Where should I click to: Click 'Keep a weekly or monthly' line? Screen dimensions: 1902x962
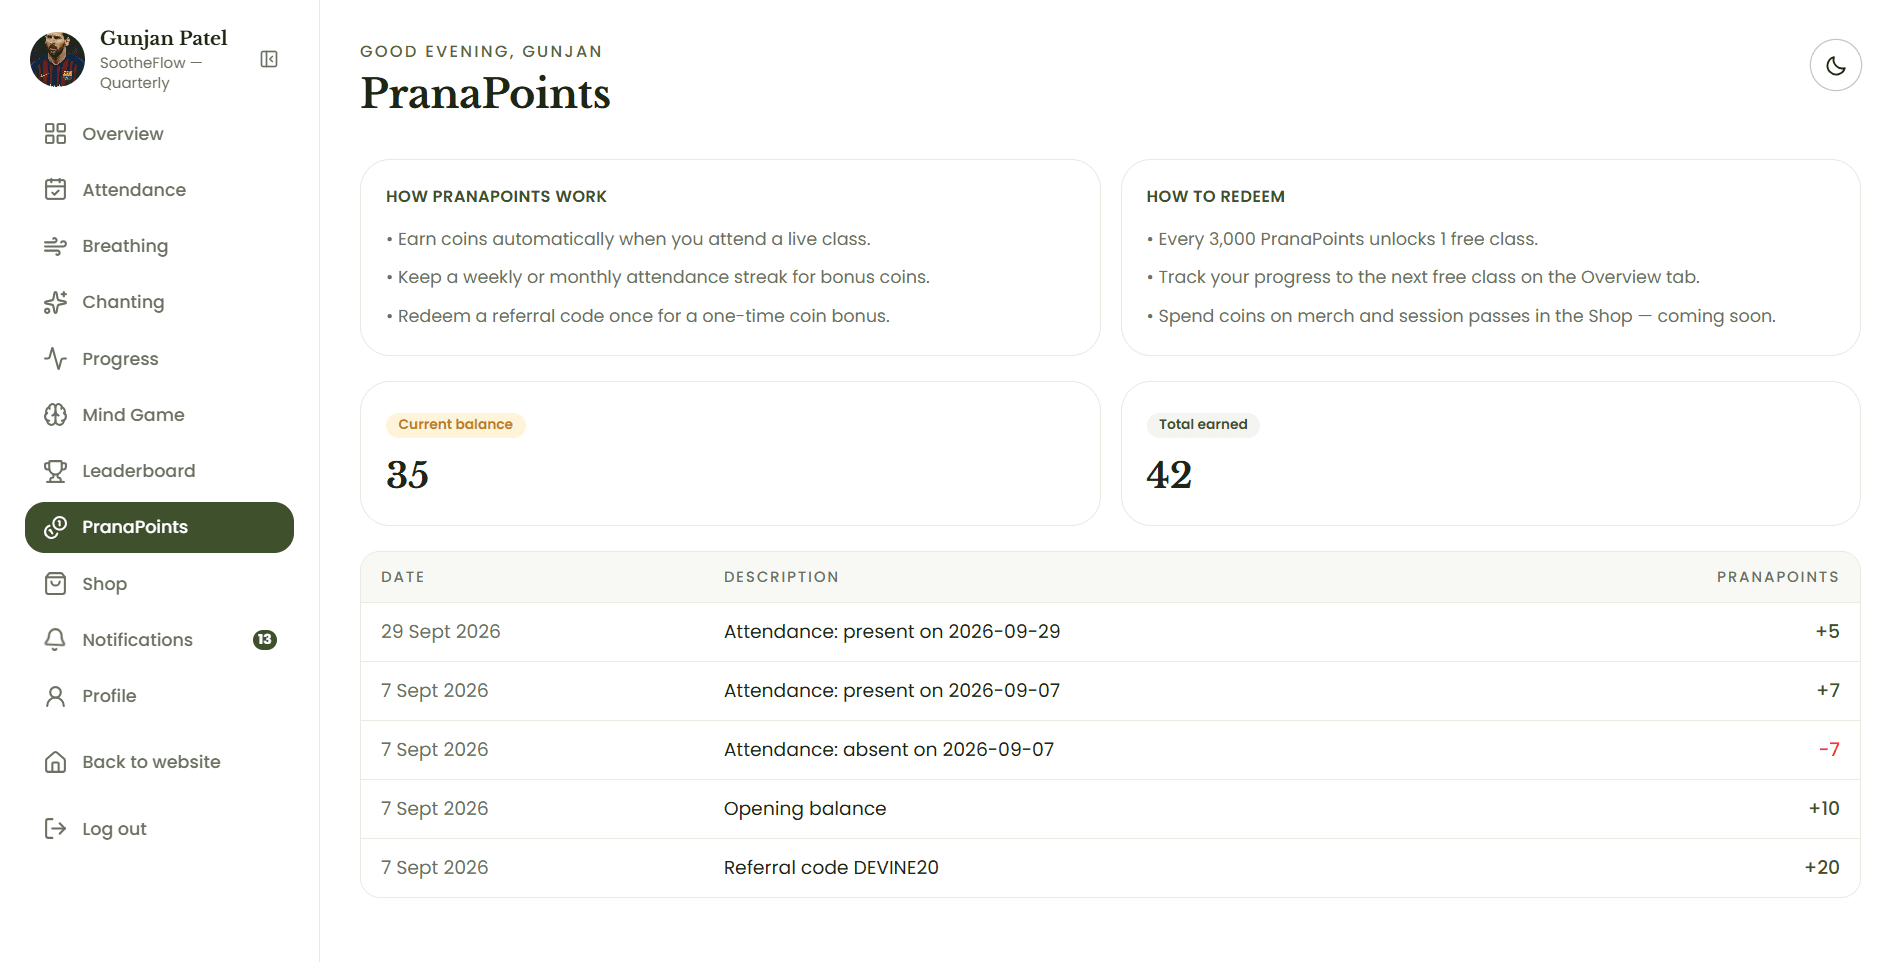[x=658, y=277]
